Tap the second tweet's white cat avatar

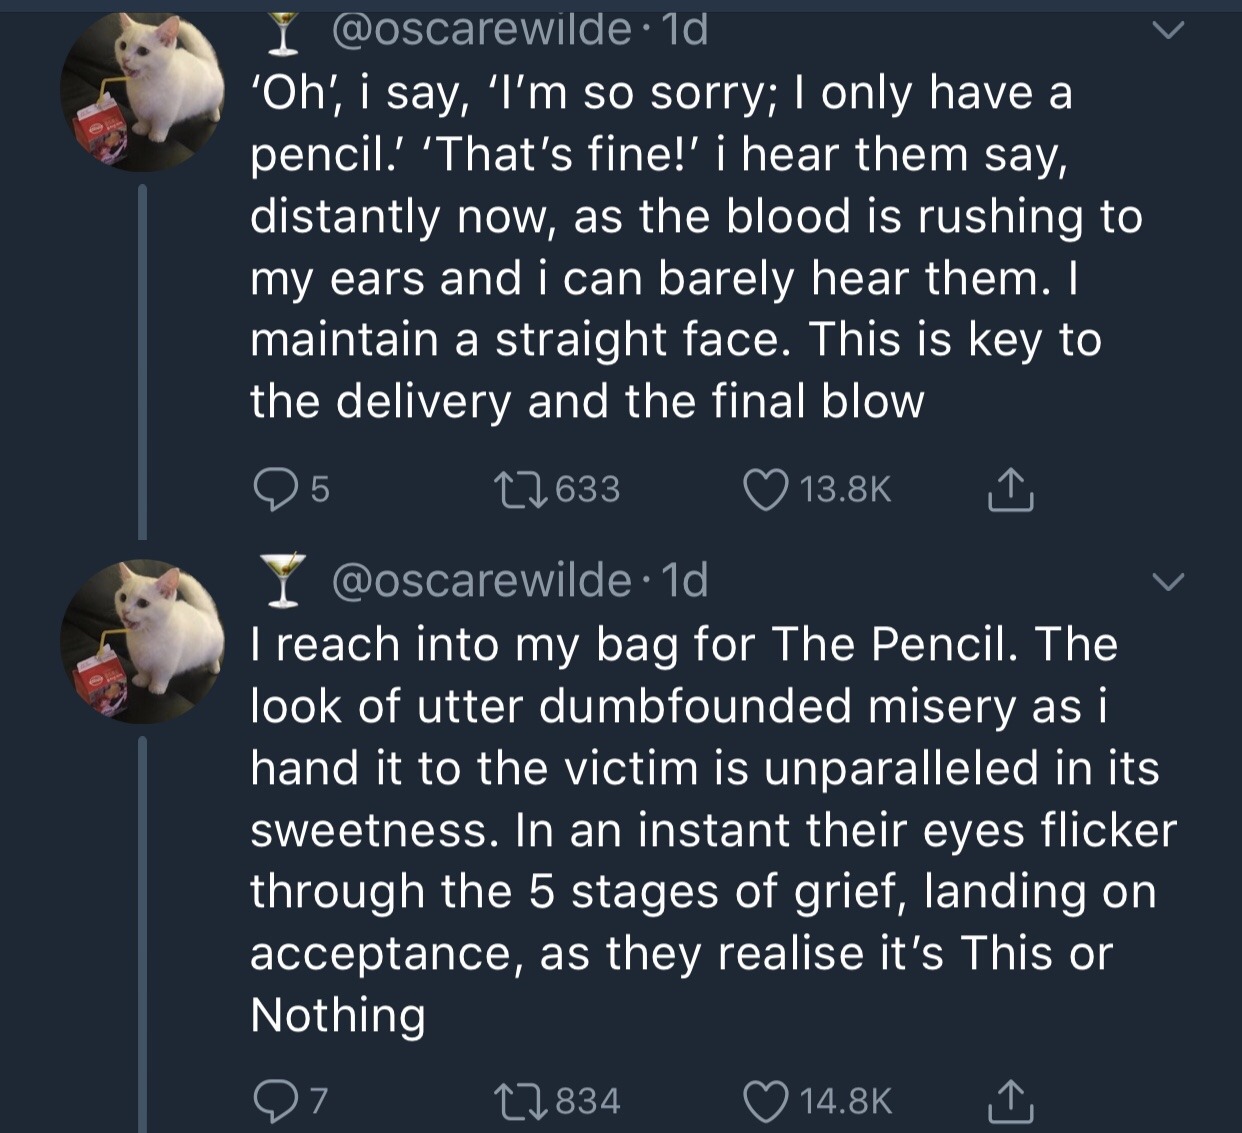click(x=143, y=641)
